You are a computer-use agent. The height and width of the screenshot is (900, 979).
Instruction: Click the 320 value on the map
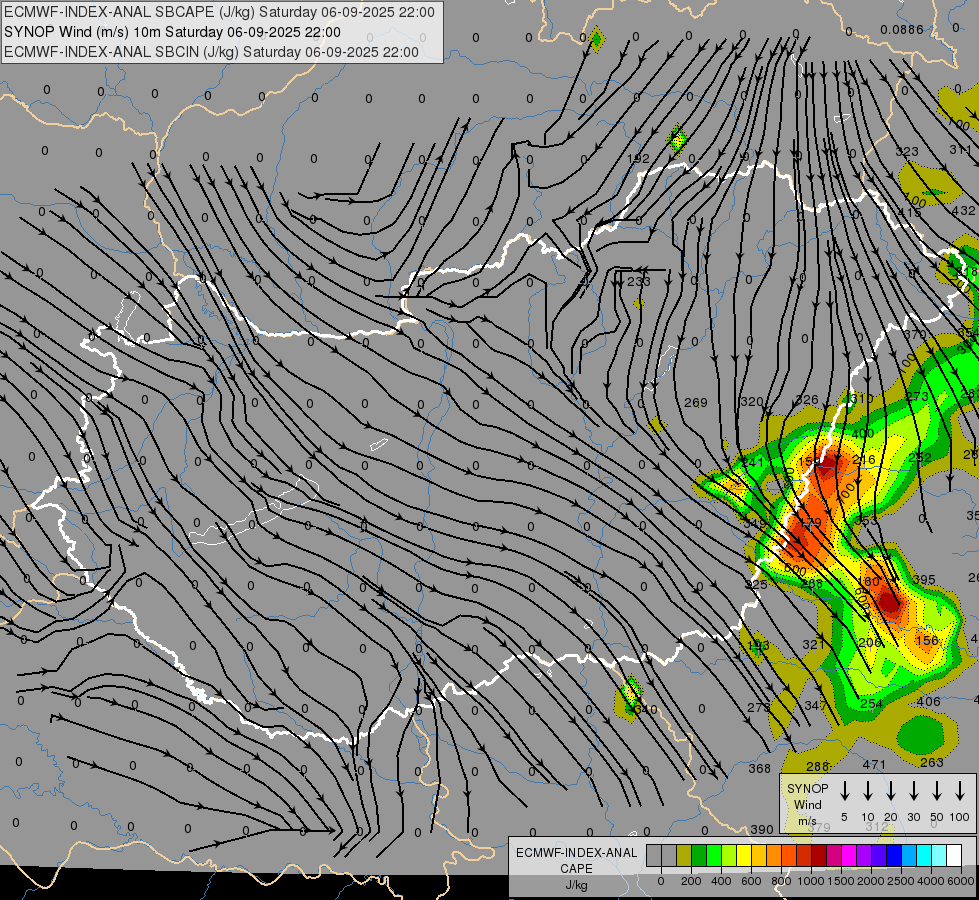click(752, 402)
